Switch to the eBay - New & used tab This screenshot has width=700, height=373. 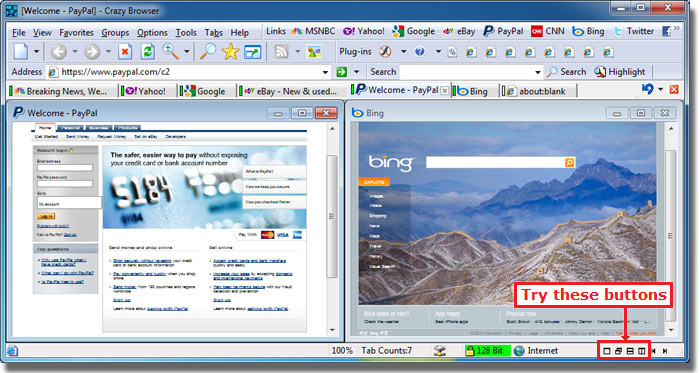pyautogui.click(x=290, y=91)
